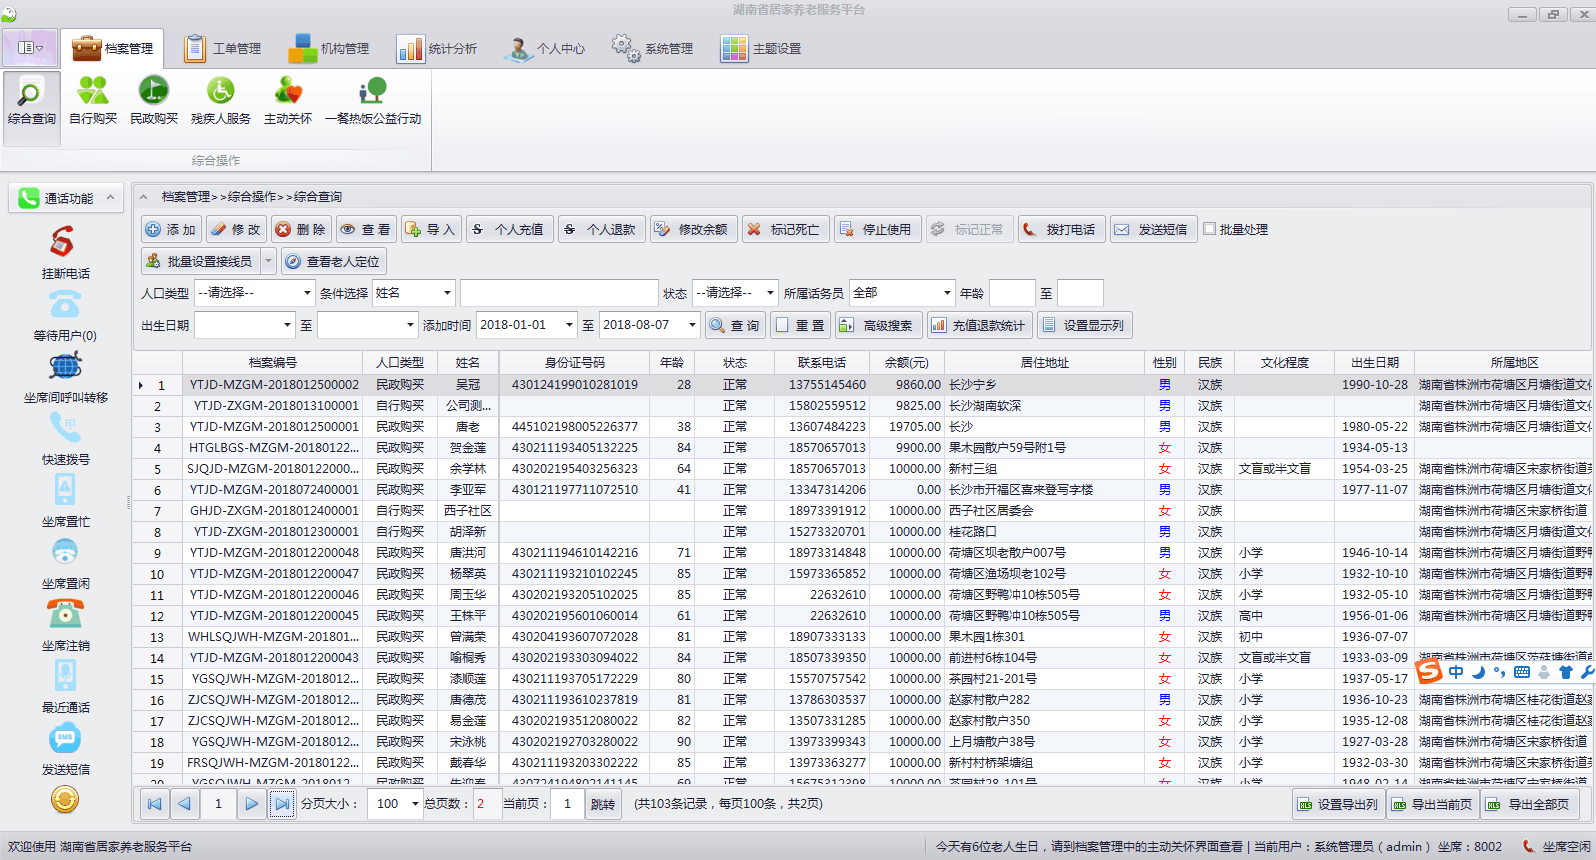Open the 统计分析 tab
Viewport: 1596px width, 860px height.
pyautogui.click(x=437, y=48)
